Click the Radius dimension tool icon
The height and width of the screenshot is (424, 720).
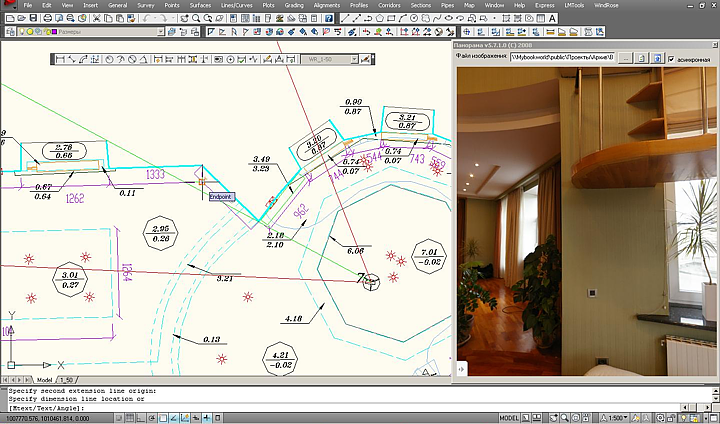click(109, 59)
